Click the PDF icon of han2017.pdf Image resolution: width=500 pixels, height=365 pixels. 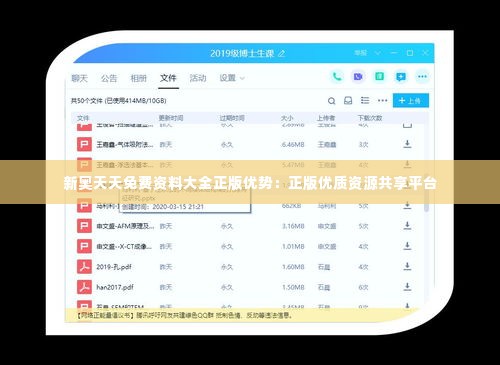pyautogui.click(x=84, y=287)
